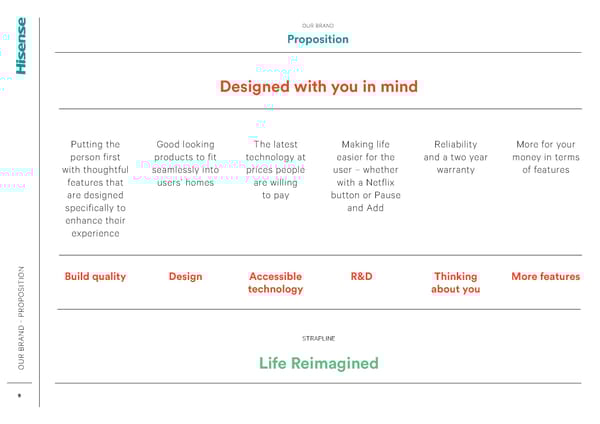Click the 'Build quality' label
Viewport: 600px width, 424px height.
click(x=95, y=277)
